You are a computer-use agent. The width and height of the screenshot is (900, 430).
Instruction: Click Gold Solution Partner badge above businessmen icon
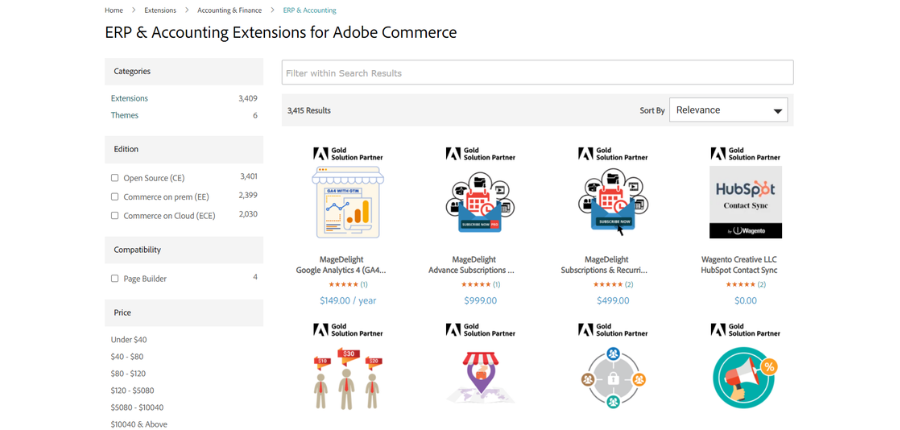[348, 330]
